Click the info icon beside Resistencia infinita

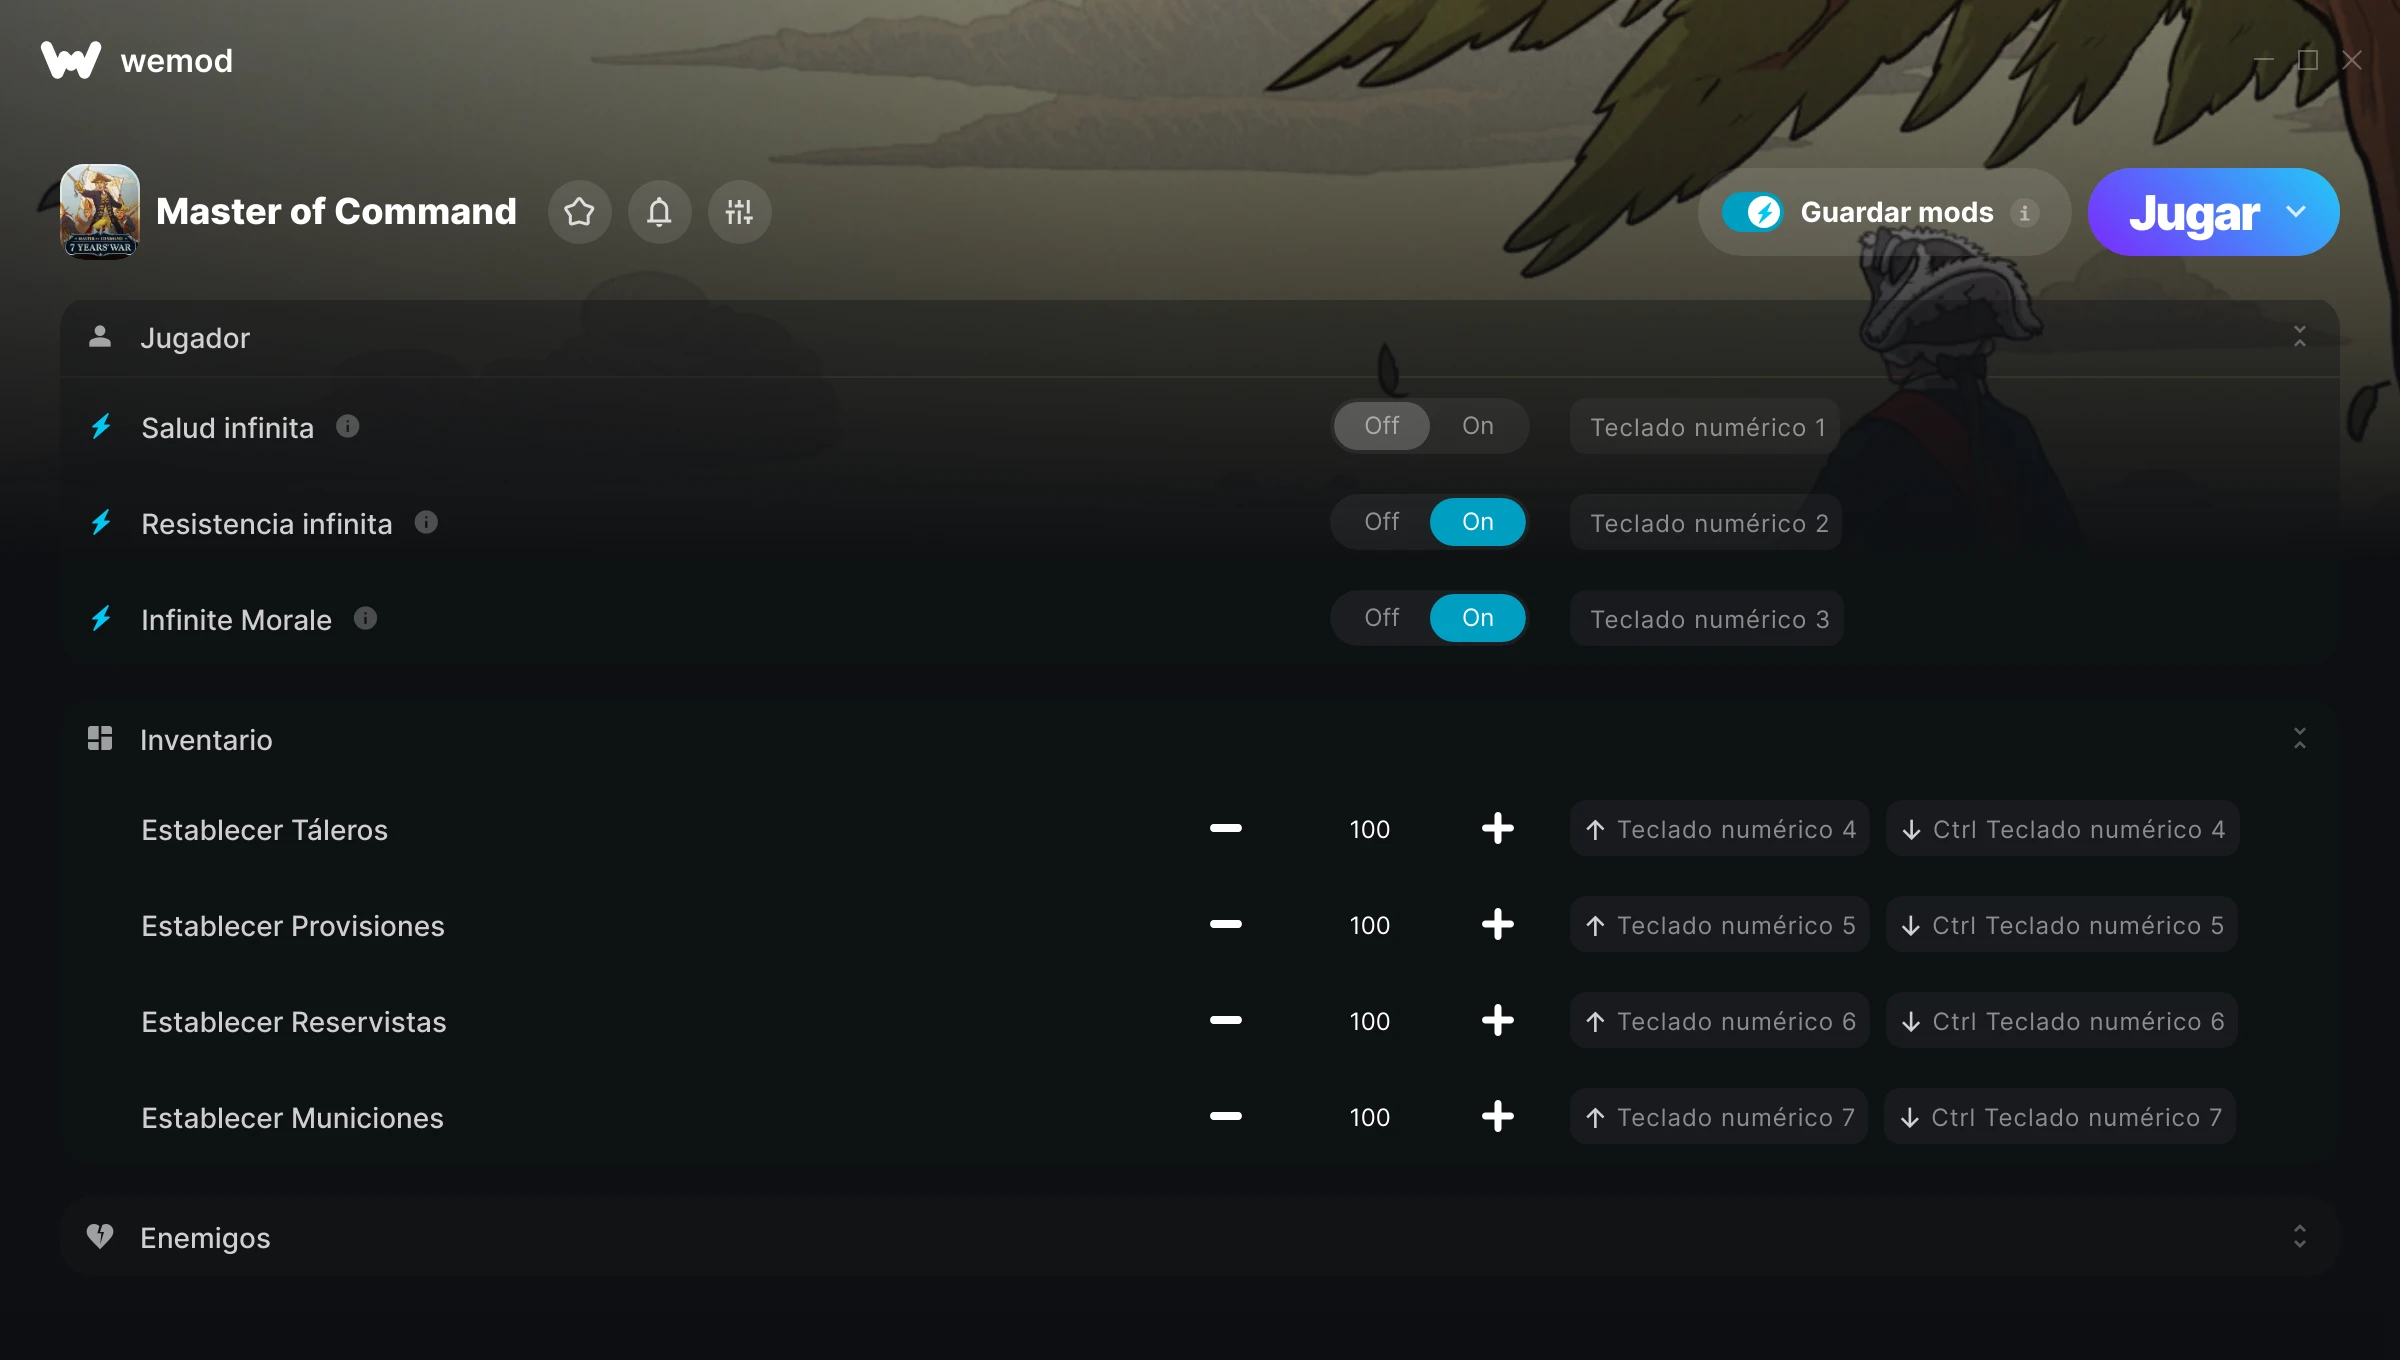(x=426, y=523)
